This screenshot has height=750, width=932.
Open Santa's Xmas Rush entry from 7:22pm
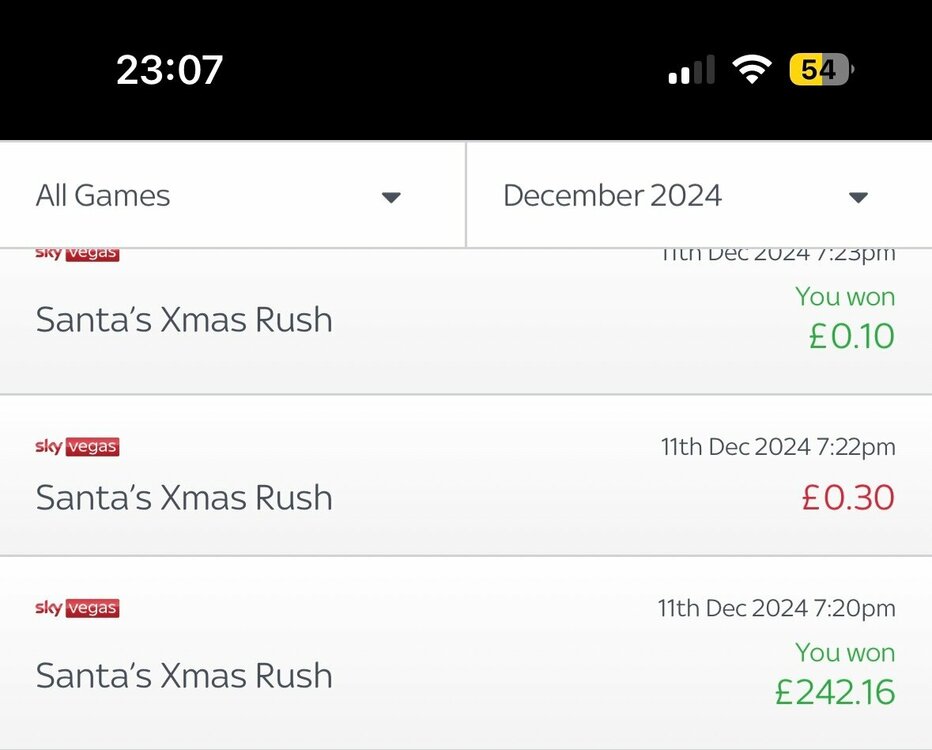(x=184, y=497)
